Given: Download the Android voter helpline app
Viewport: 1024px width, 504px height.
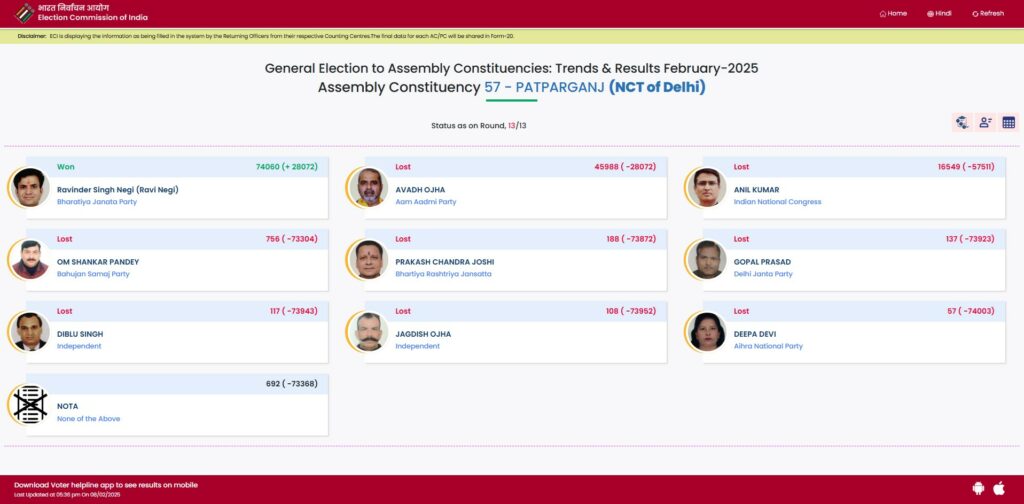Looking at the screenshot, I should tap(978, 488).
